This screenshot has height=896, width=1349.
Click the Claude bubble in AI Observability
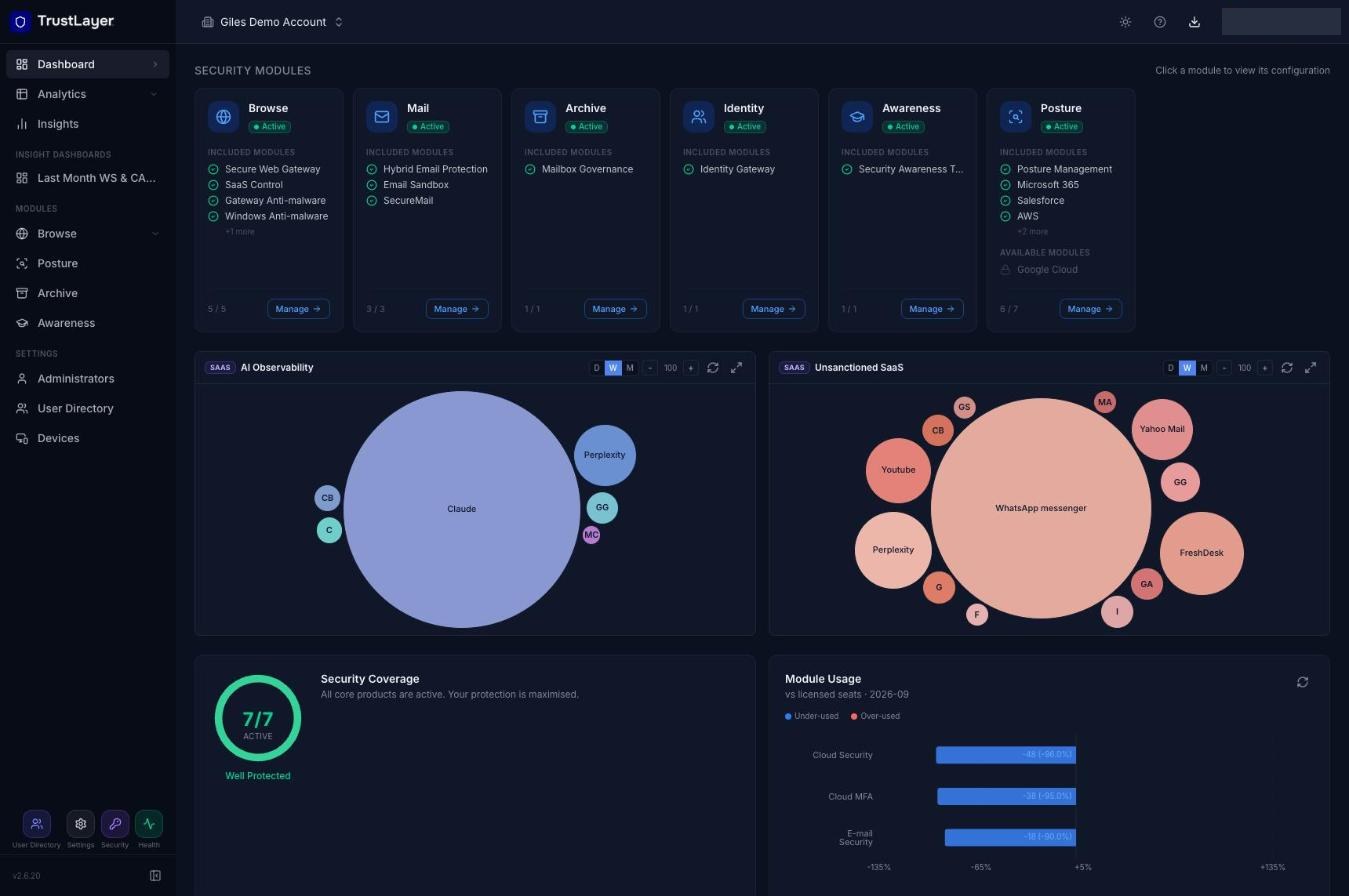[462, 509]
